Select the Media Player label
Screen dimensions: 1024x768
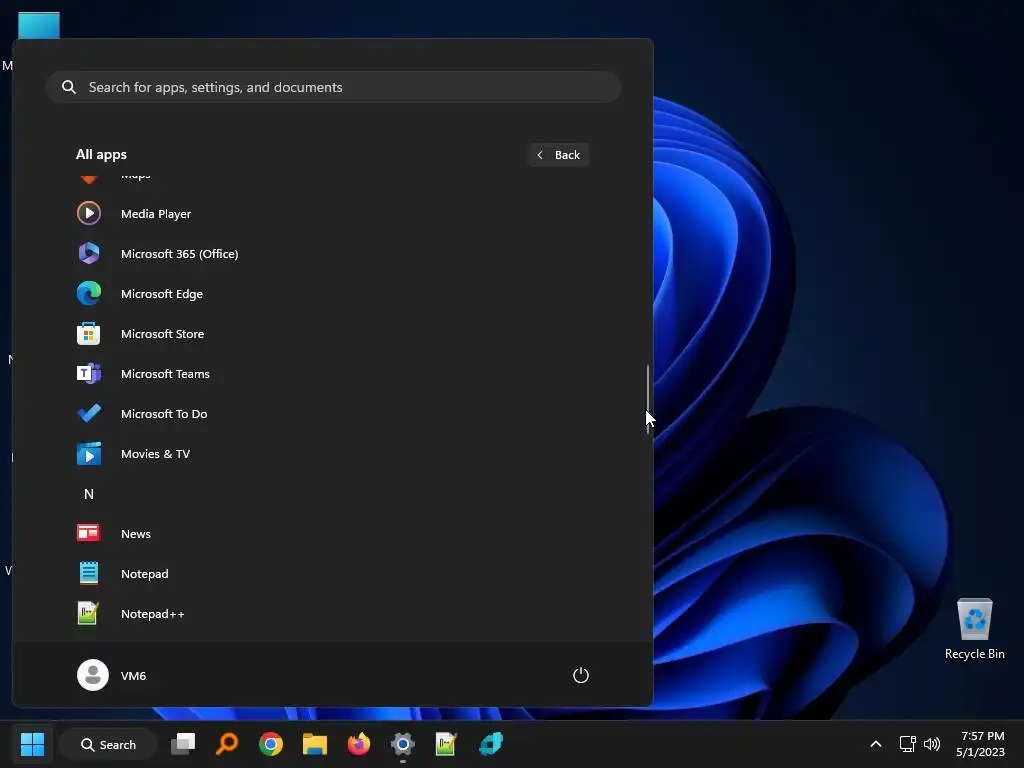coord(156,214)
